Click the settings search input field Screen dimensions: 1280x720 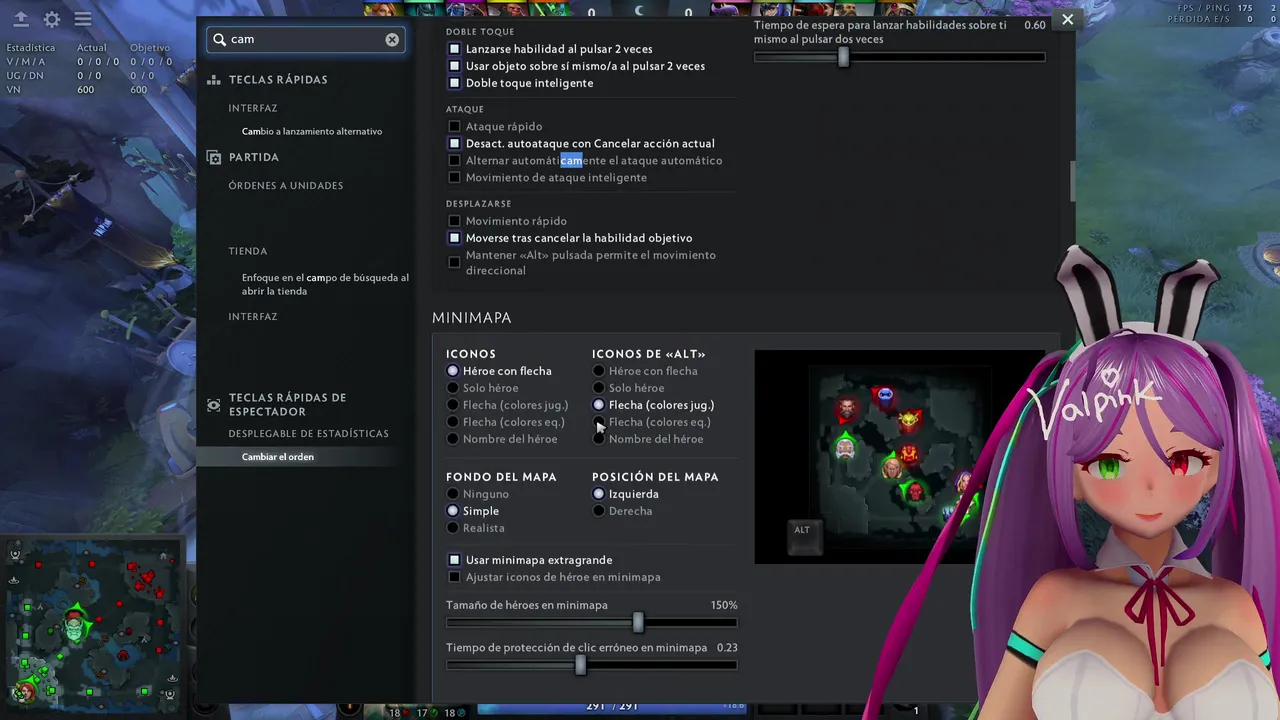coord(305,39)
